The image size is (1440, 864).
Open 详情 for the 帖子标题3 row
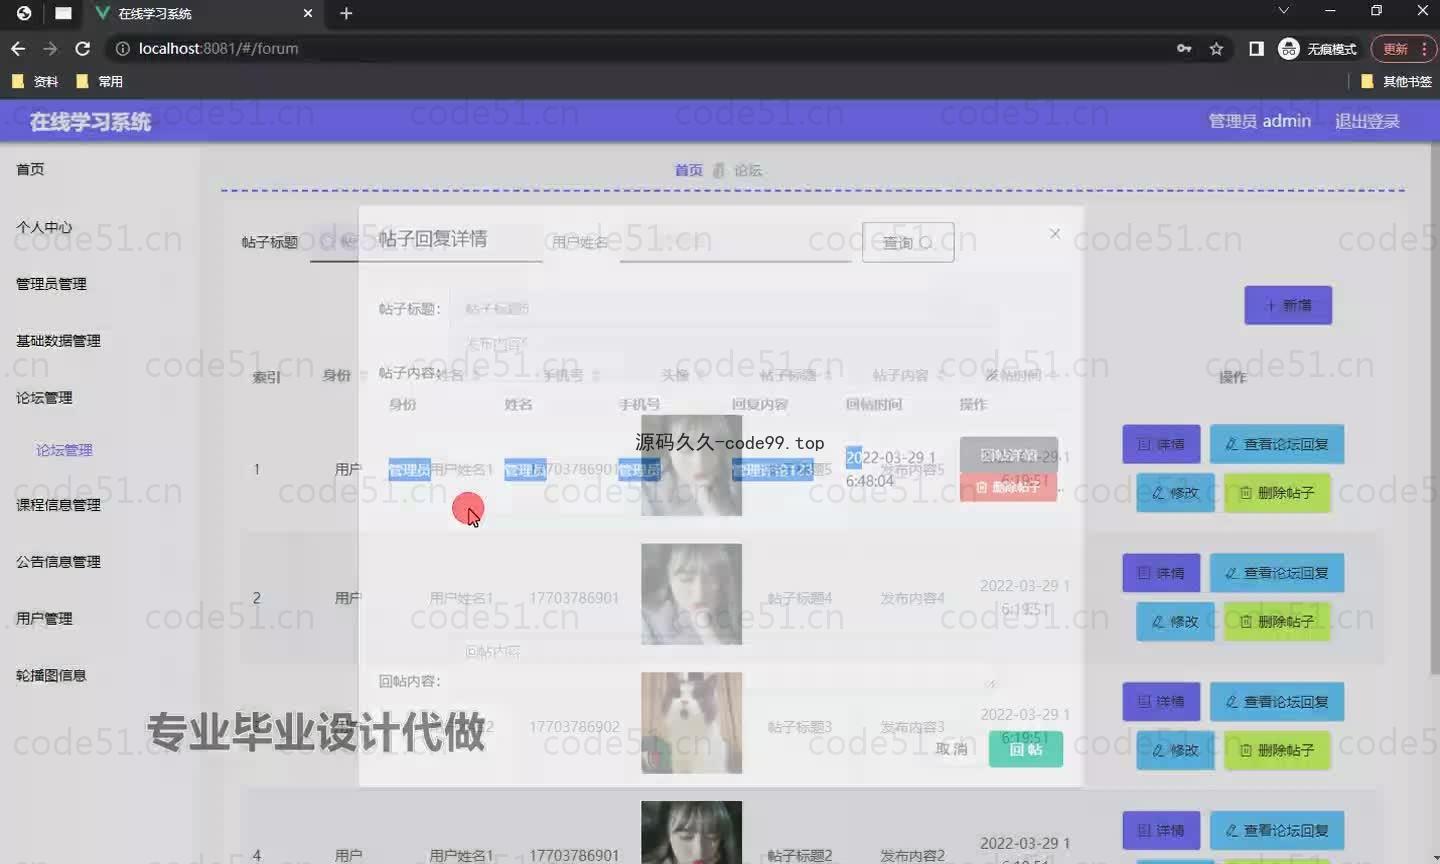1161,702
